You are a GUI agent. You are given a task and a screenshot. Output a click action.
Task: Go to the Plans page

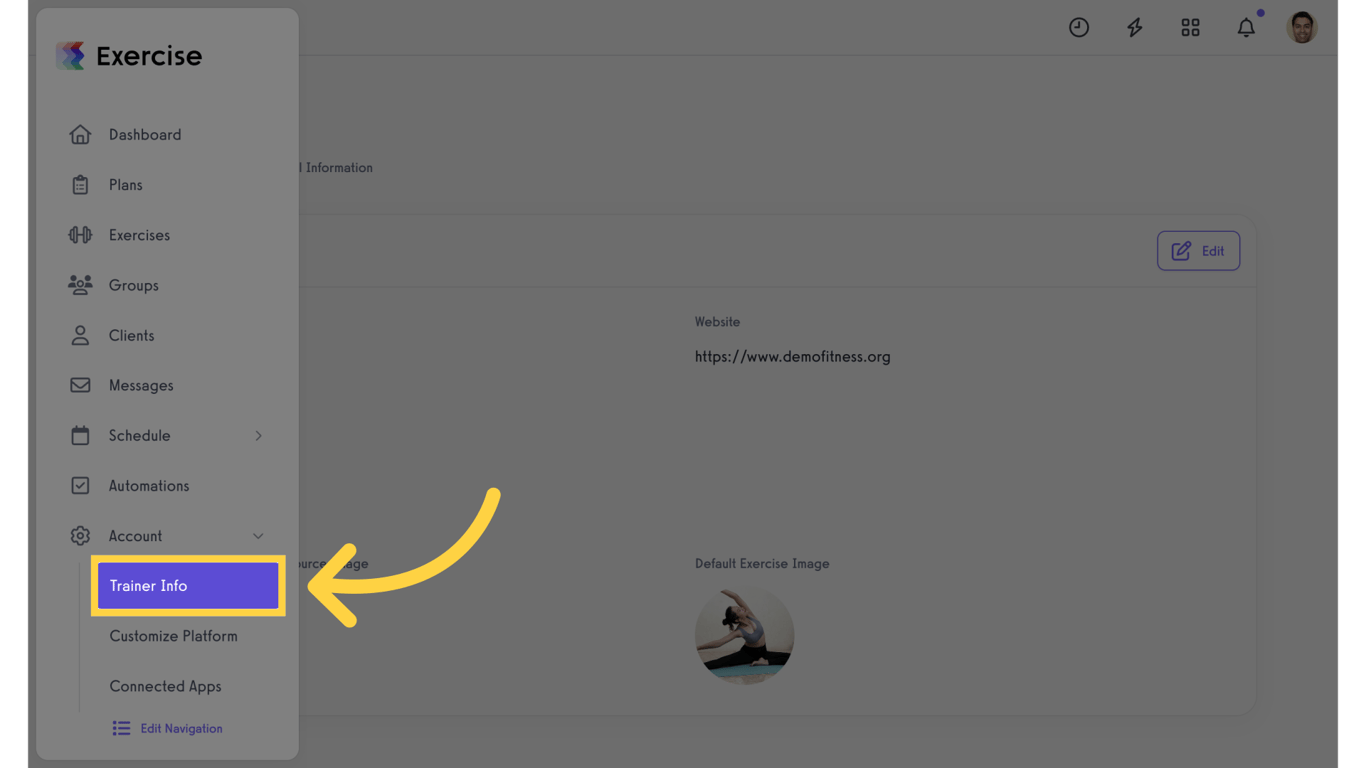point(125,185)
